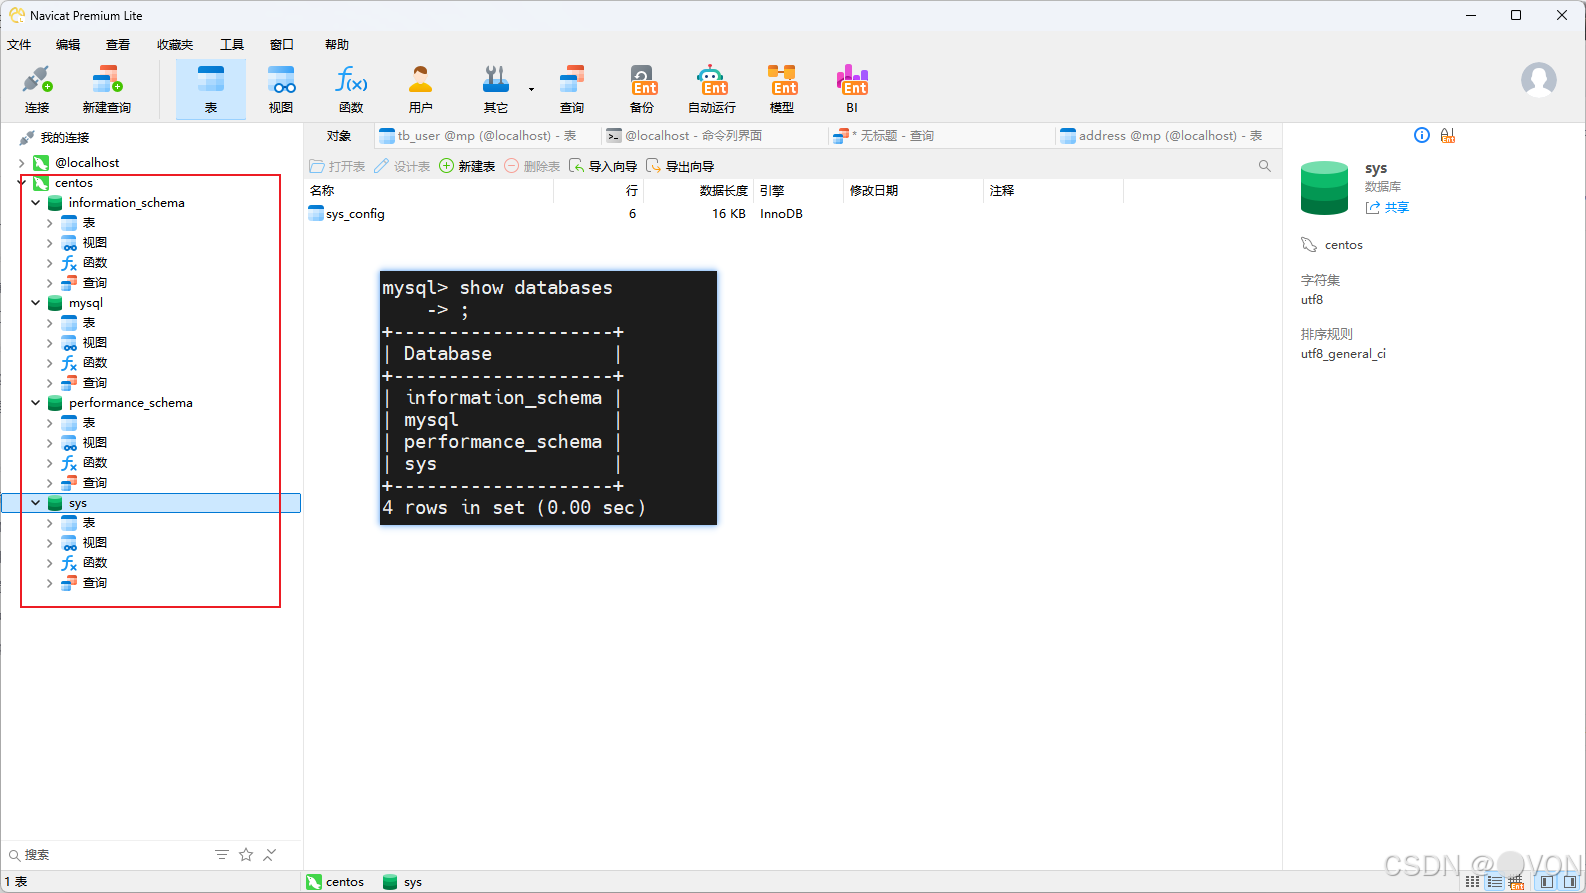Select the 表 (Table) toolbar button
This screenshot has width=1586, height=893.
(x=211, y=90)
